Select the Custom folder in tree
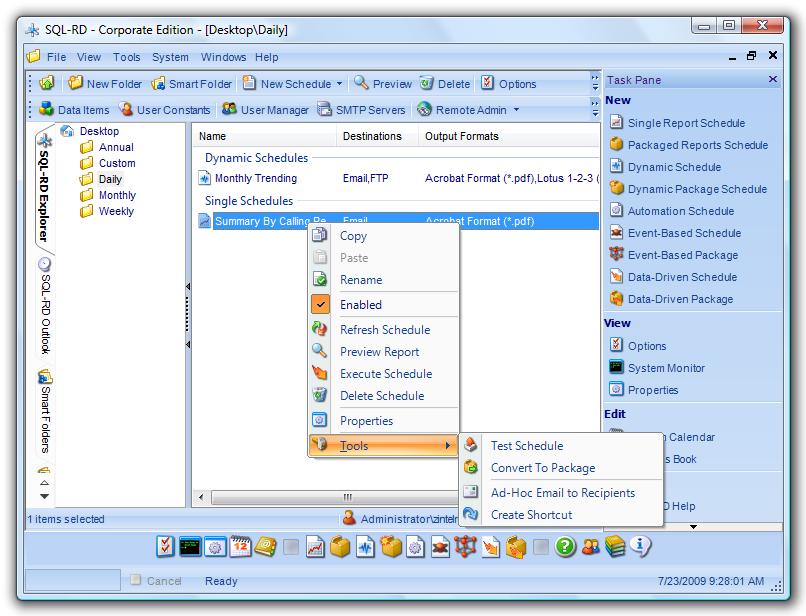 point(117,163)
